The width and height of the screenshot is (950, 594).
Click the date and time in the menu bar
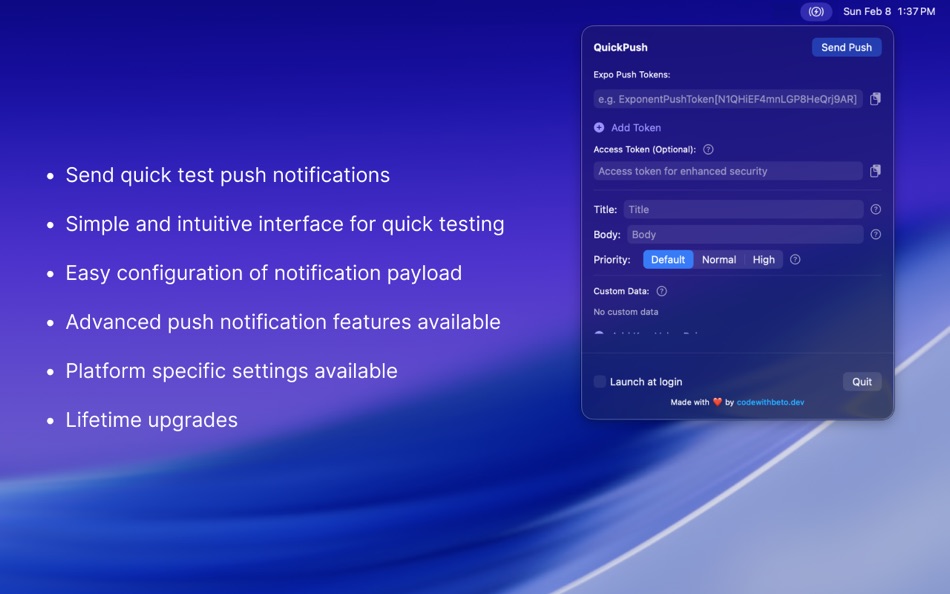point(889,11)
